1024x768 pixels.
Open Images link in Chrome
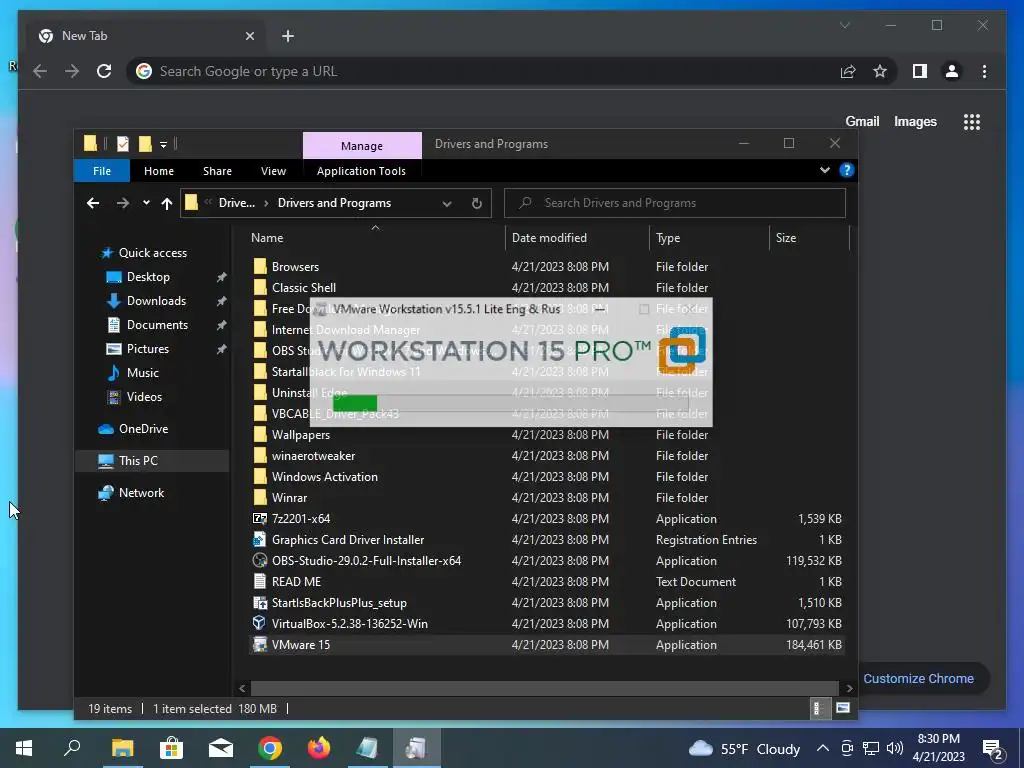(x=915, y=121)
